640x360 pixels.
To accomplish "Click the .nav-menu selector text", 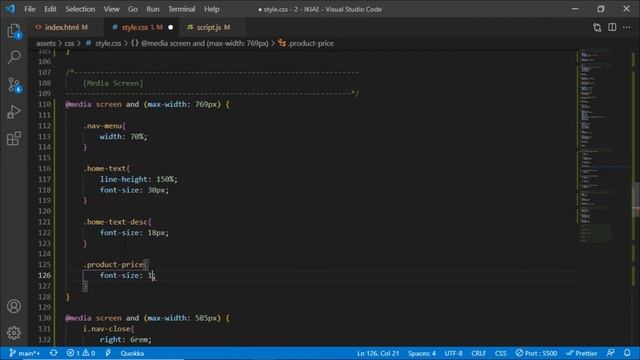I will [102, 126].
